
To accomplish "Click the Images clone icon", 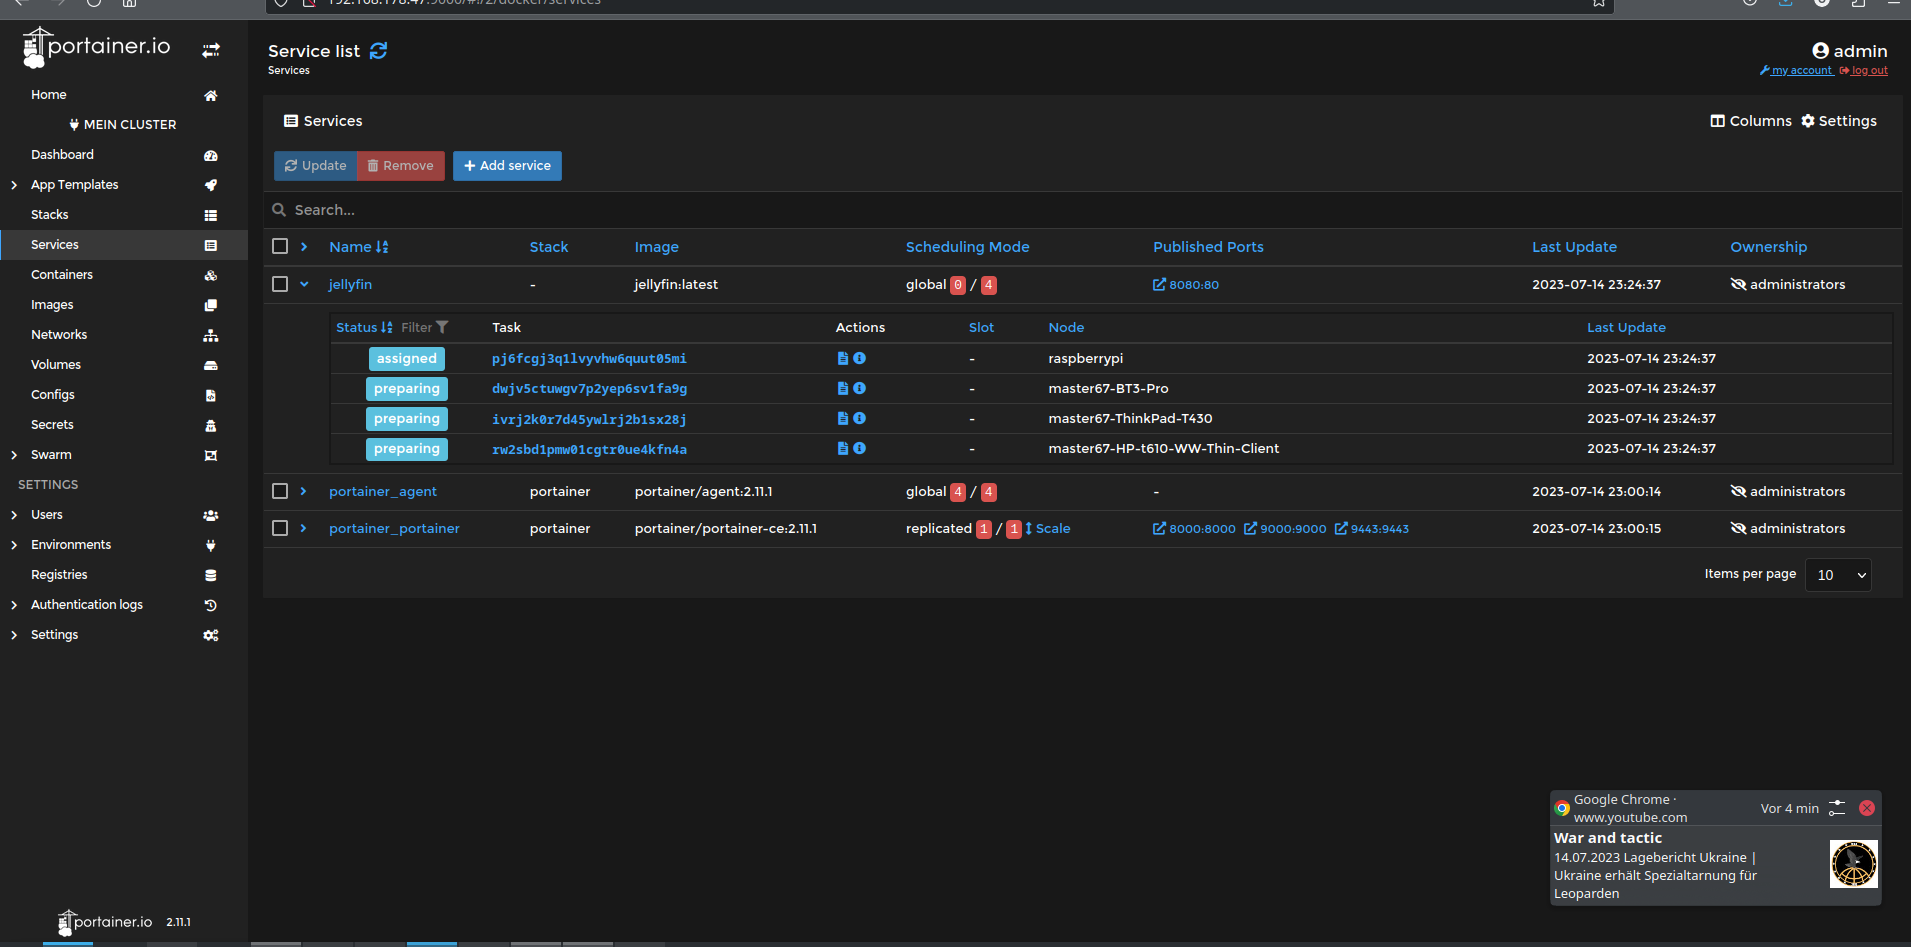I will (x=211, y=305).
